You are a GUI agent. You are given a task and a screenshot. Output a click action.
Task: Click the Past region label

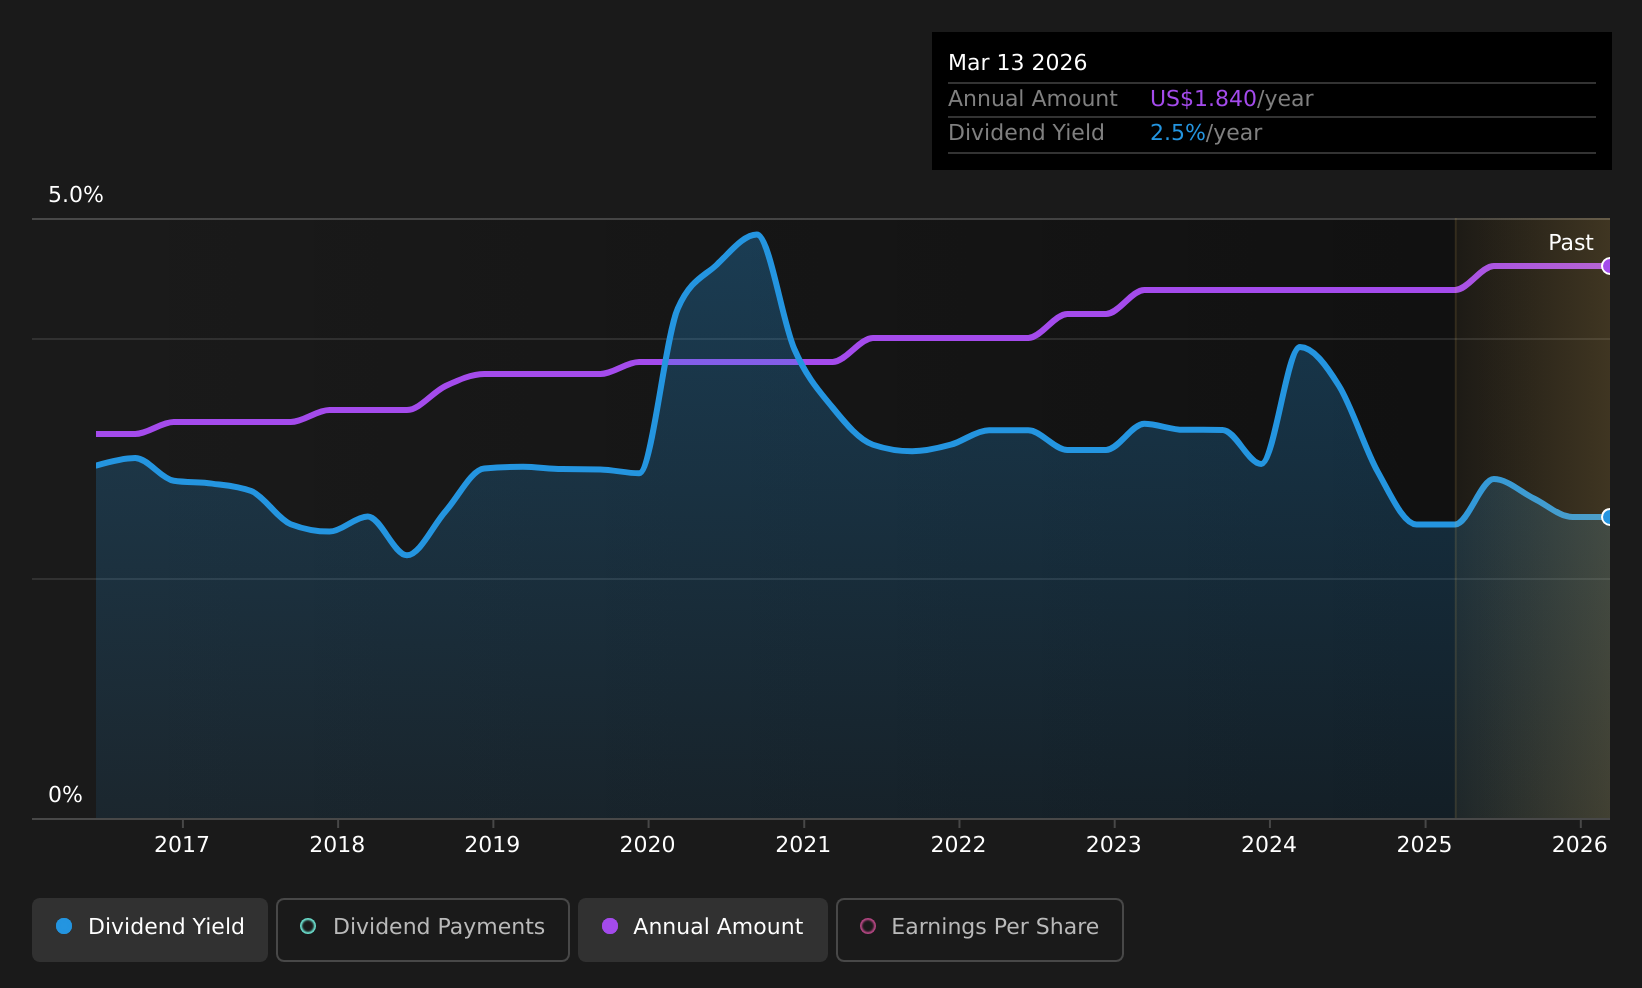click(x=1571, y=243)
